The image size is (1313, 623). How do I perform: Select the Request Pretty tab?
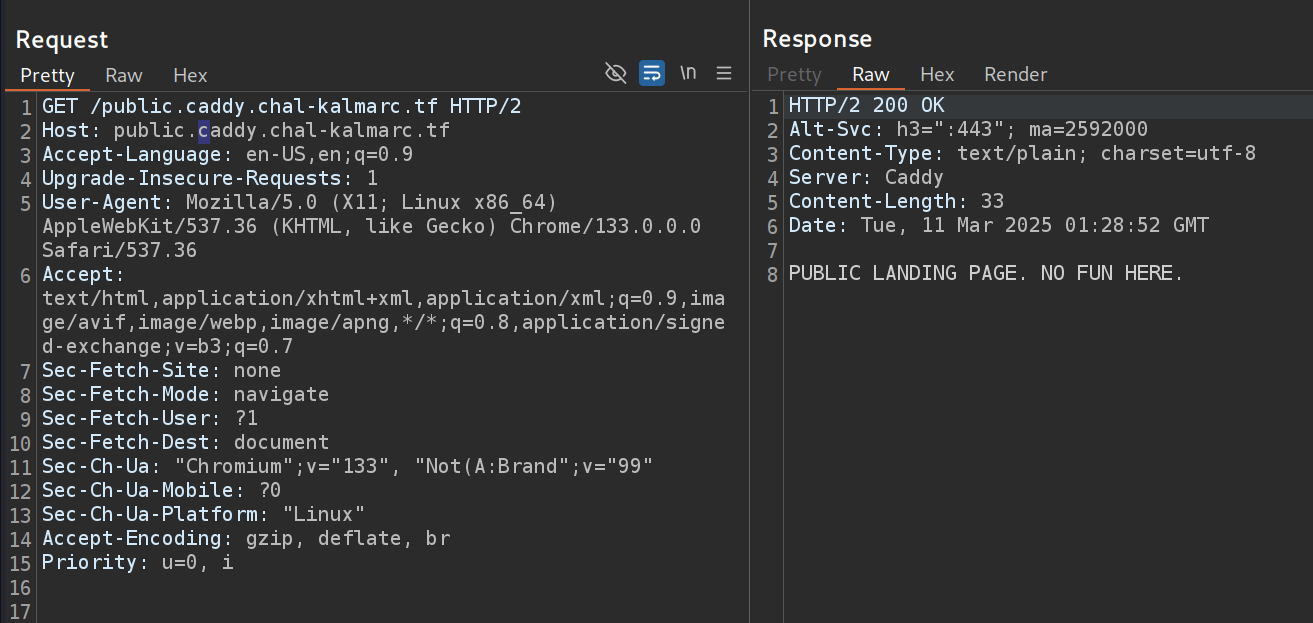[x=48, y=75]
